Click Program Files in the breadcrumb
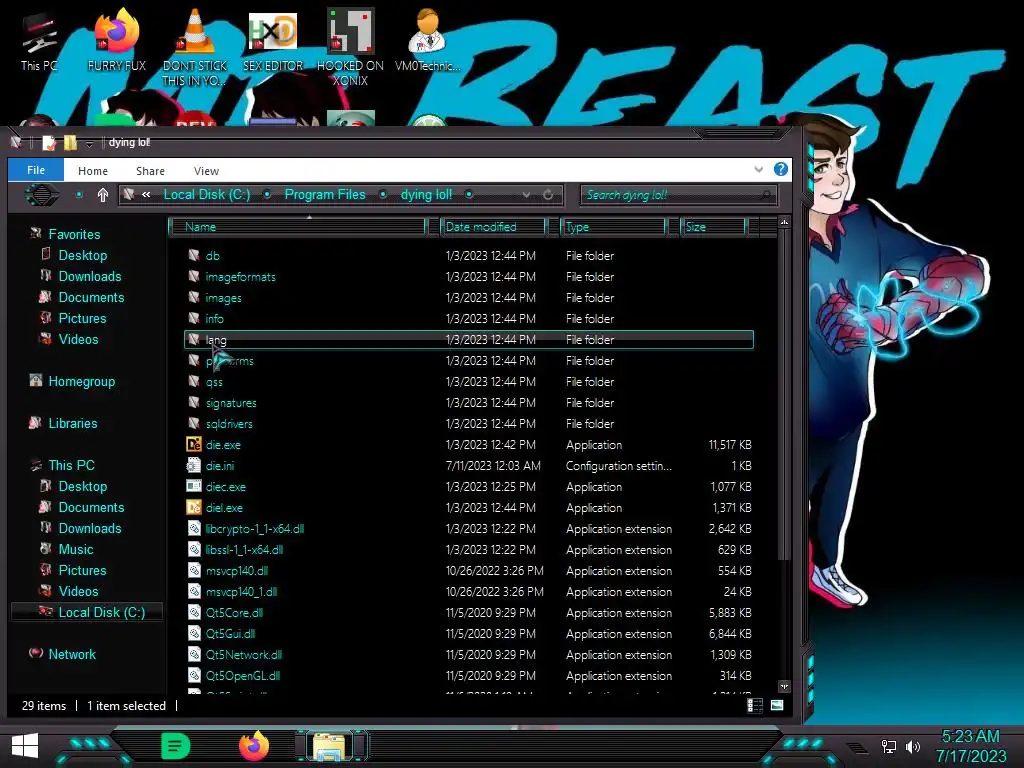Viewport: 1024px width, 768px height. coord(325,195)
